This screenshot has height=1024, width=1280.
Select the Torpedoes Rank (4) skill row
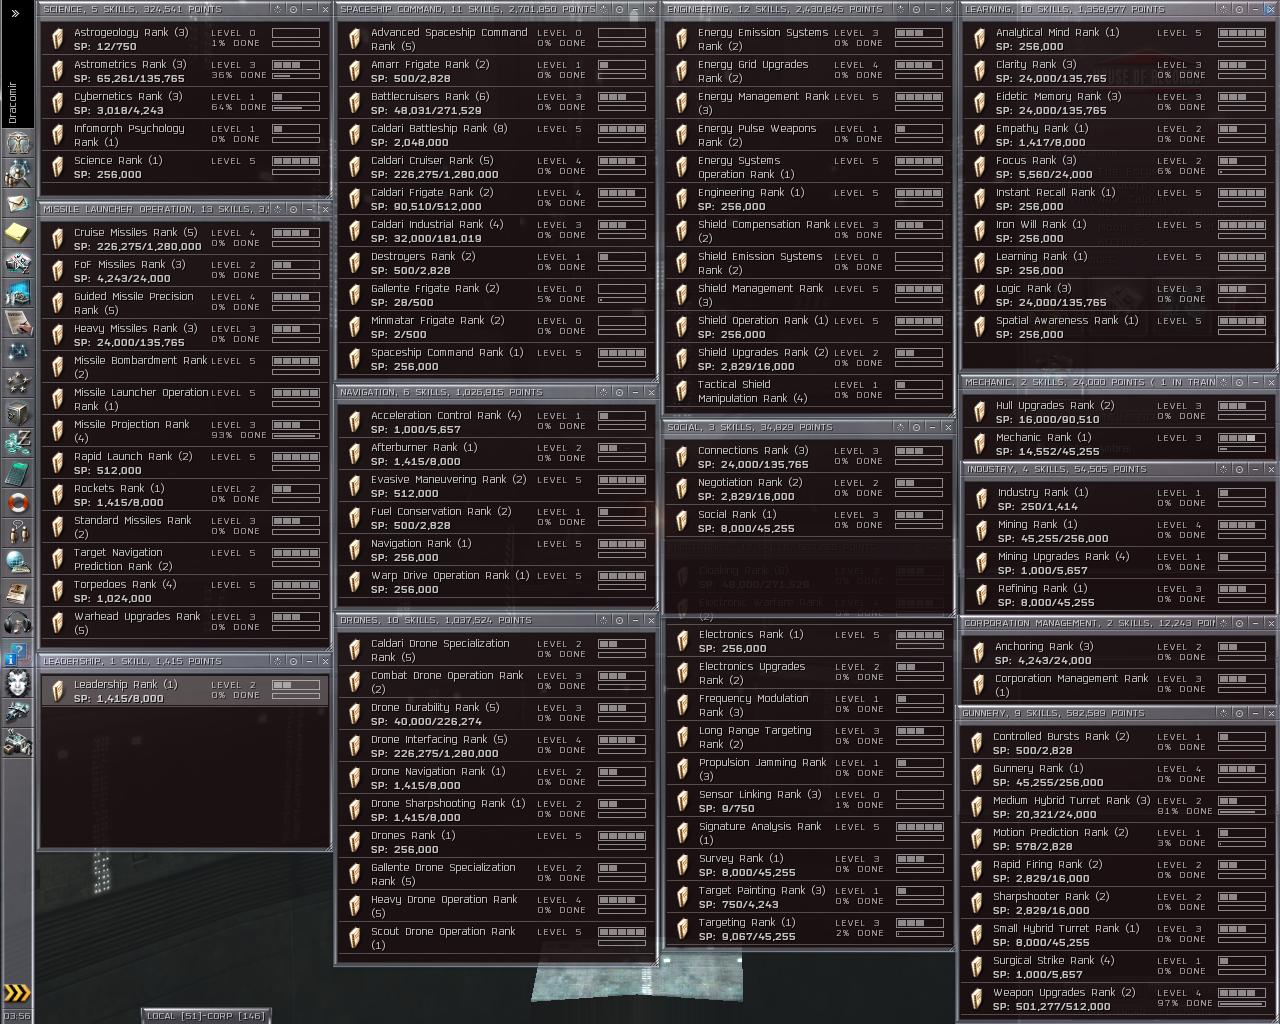(185, 591)
